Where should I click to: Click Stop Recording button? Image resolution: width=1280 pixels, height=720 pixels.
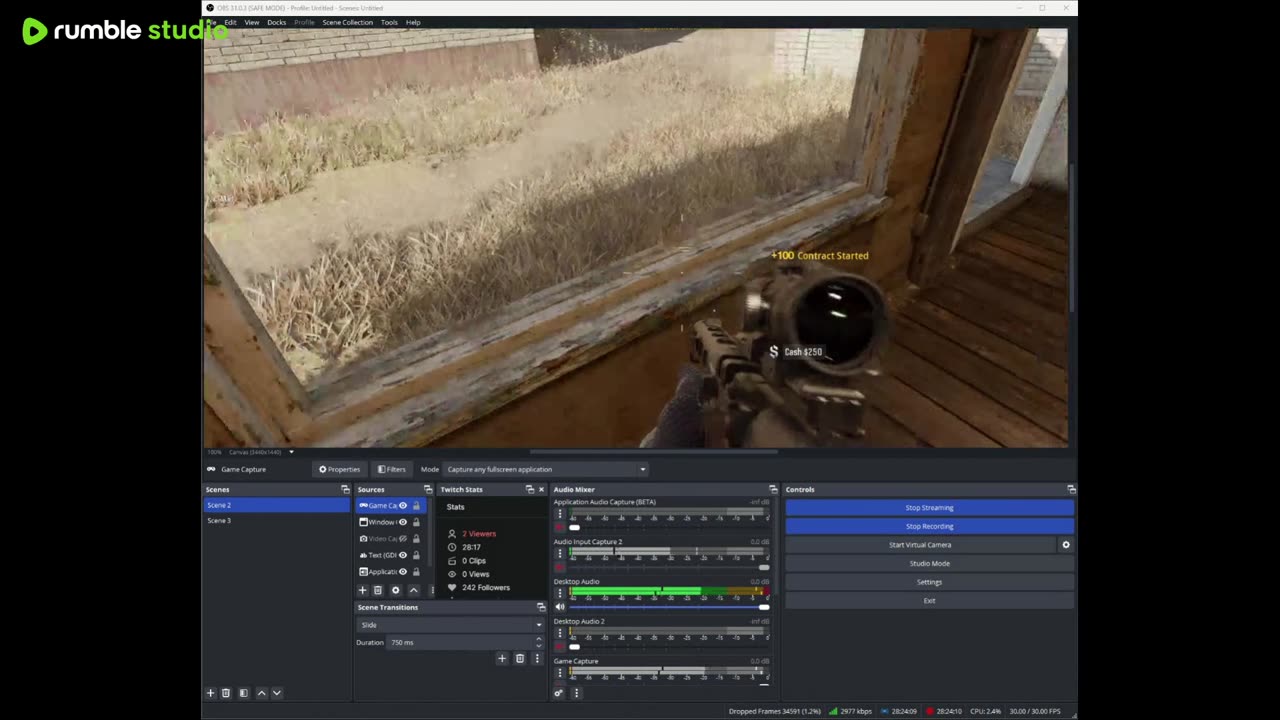pyautogui.click(x=929, y=526)
